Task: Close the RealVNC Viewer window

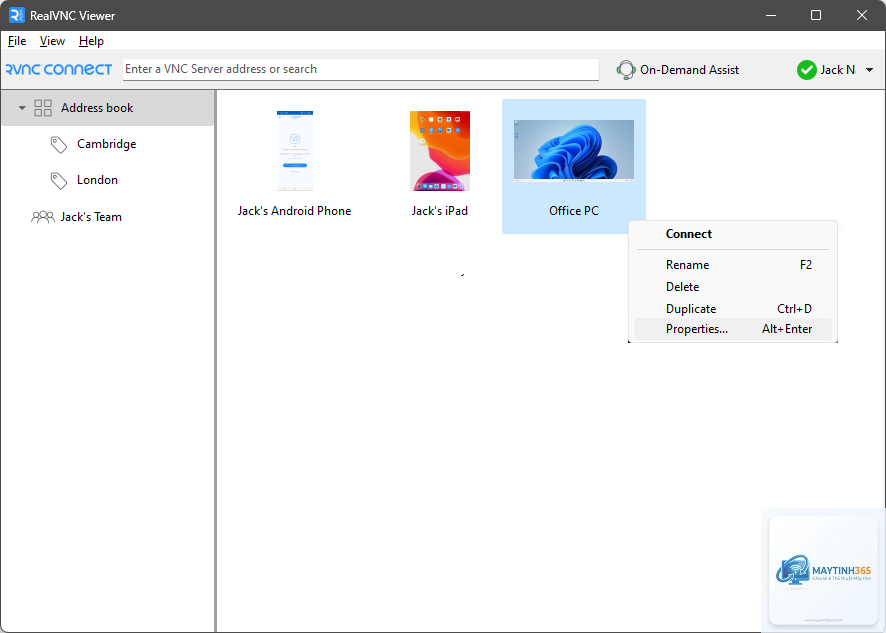Action: (x=862, y=15)
